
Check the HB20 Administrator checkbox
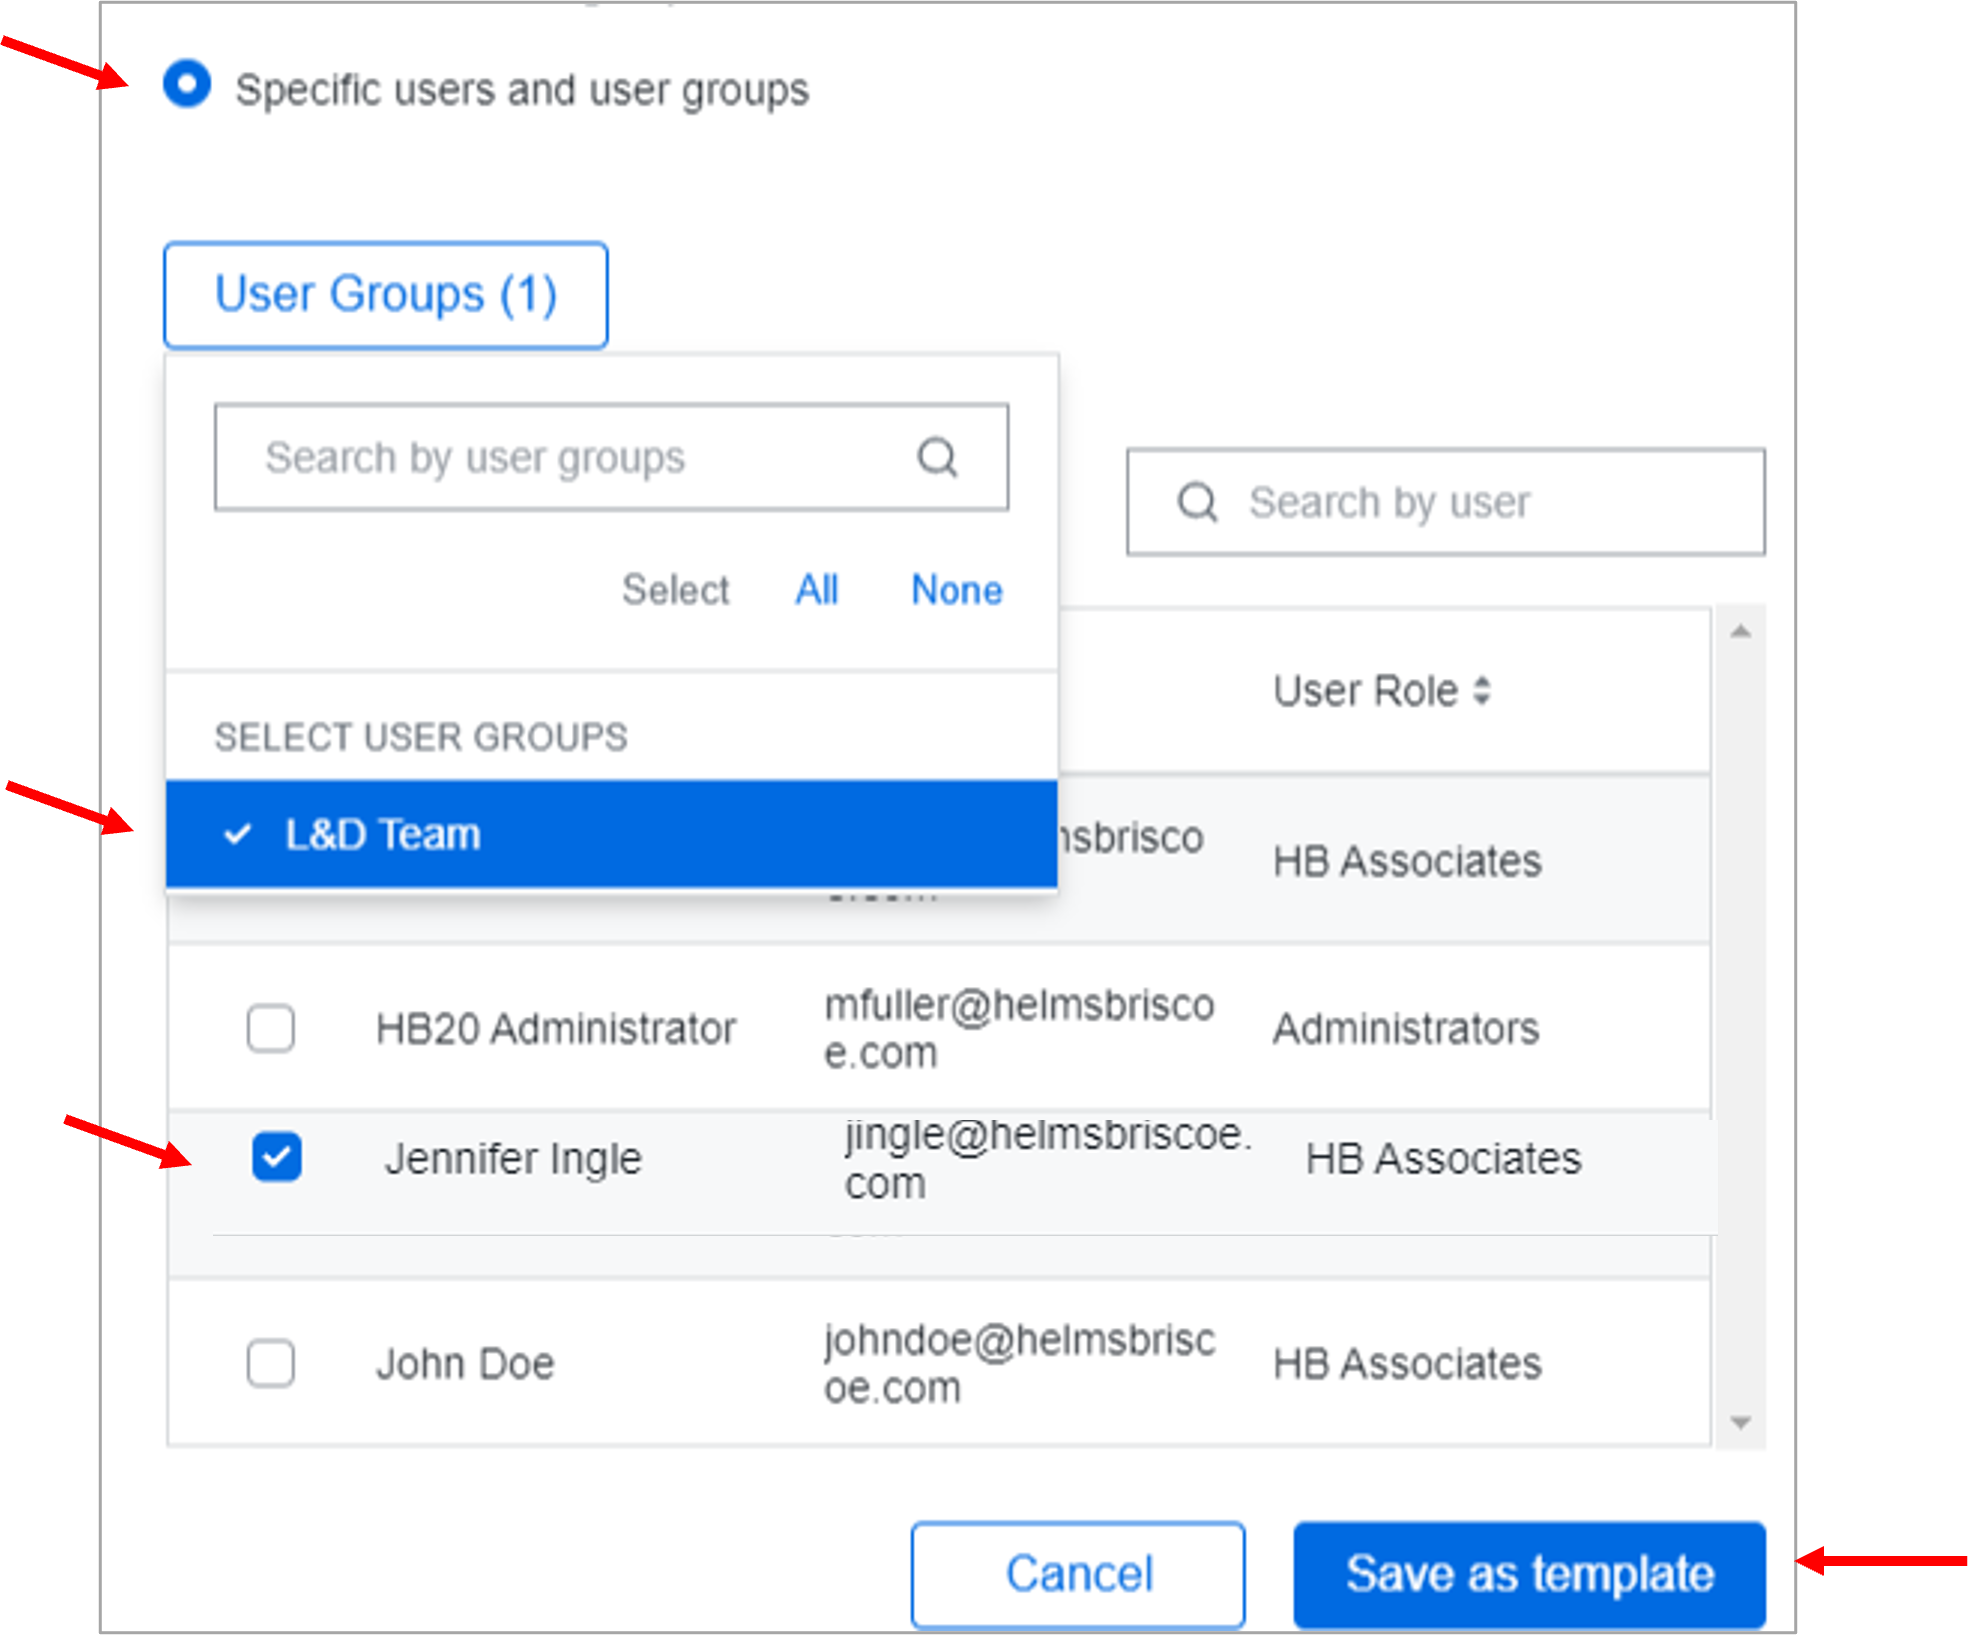click(x=271, y=1028)
